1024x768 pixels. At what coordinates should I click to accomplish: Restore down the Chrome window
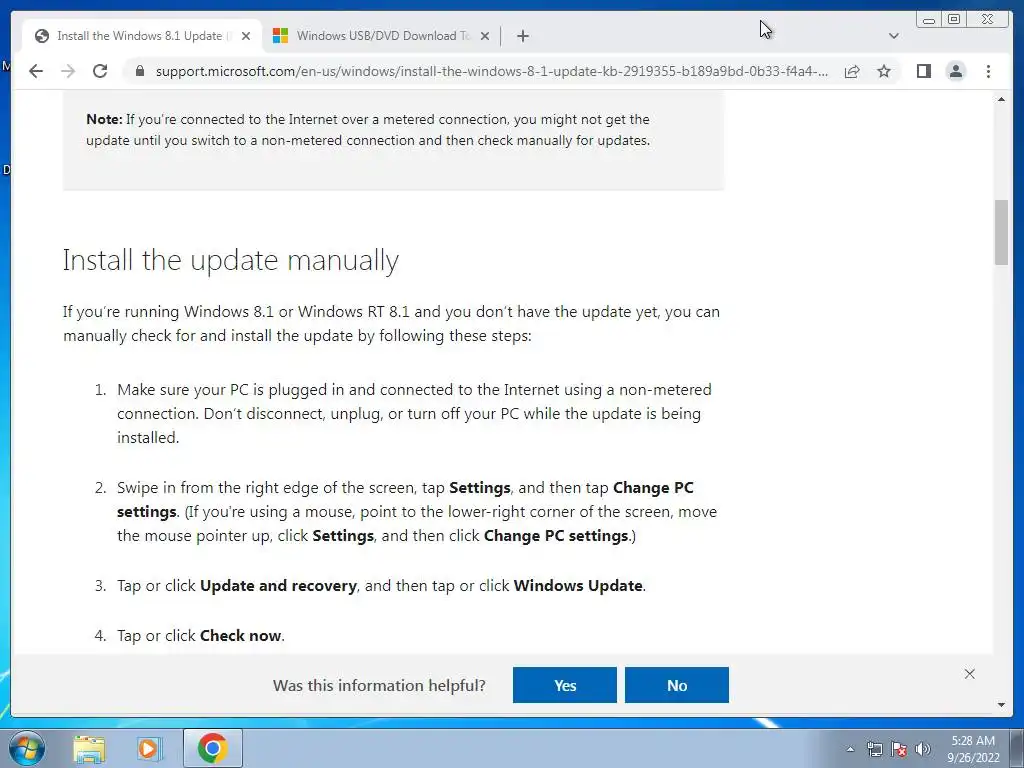(954, 20)
